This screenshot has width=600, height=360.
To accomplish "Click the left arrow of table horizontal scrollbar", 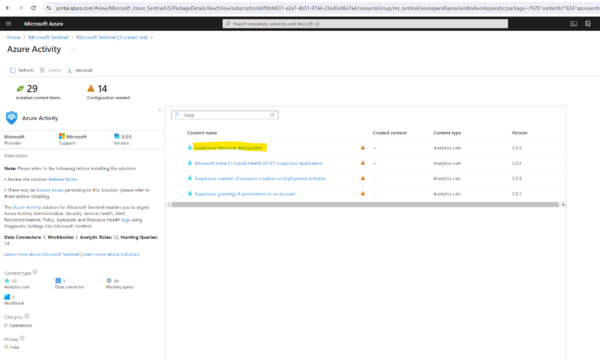I will coord(169,205).
